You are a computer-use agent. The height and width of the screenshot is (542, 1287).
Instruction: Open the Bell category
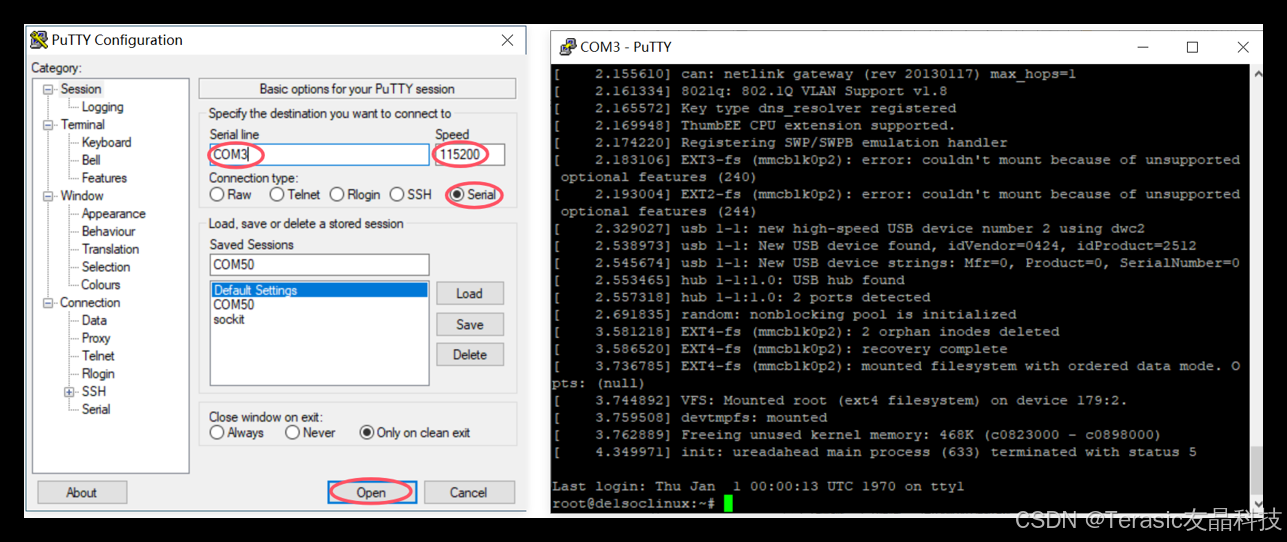[x=91, y=160]
